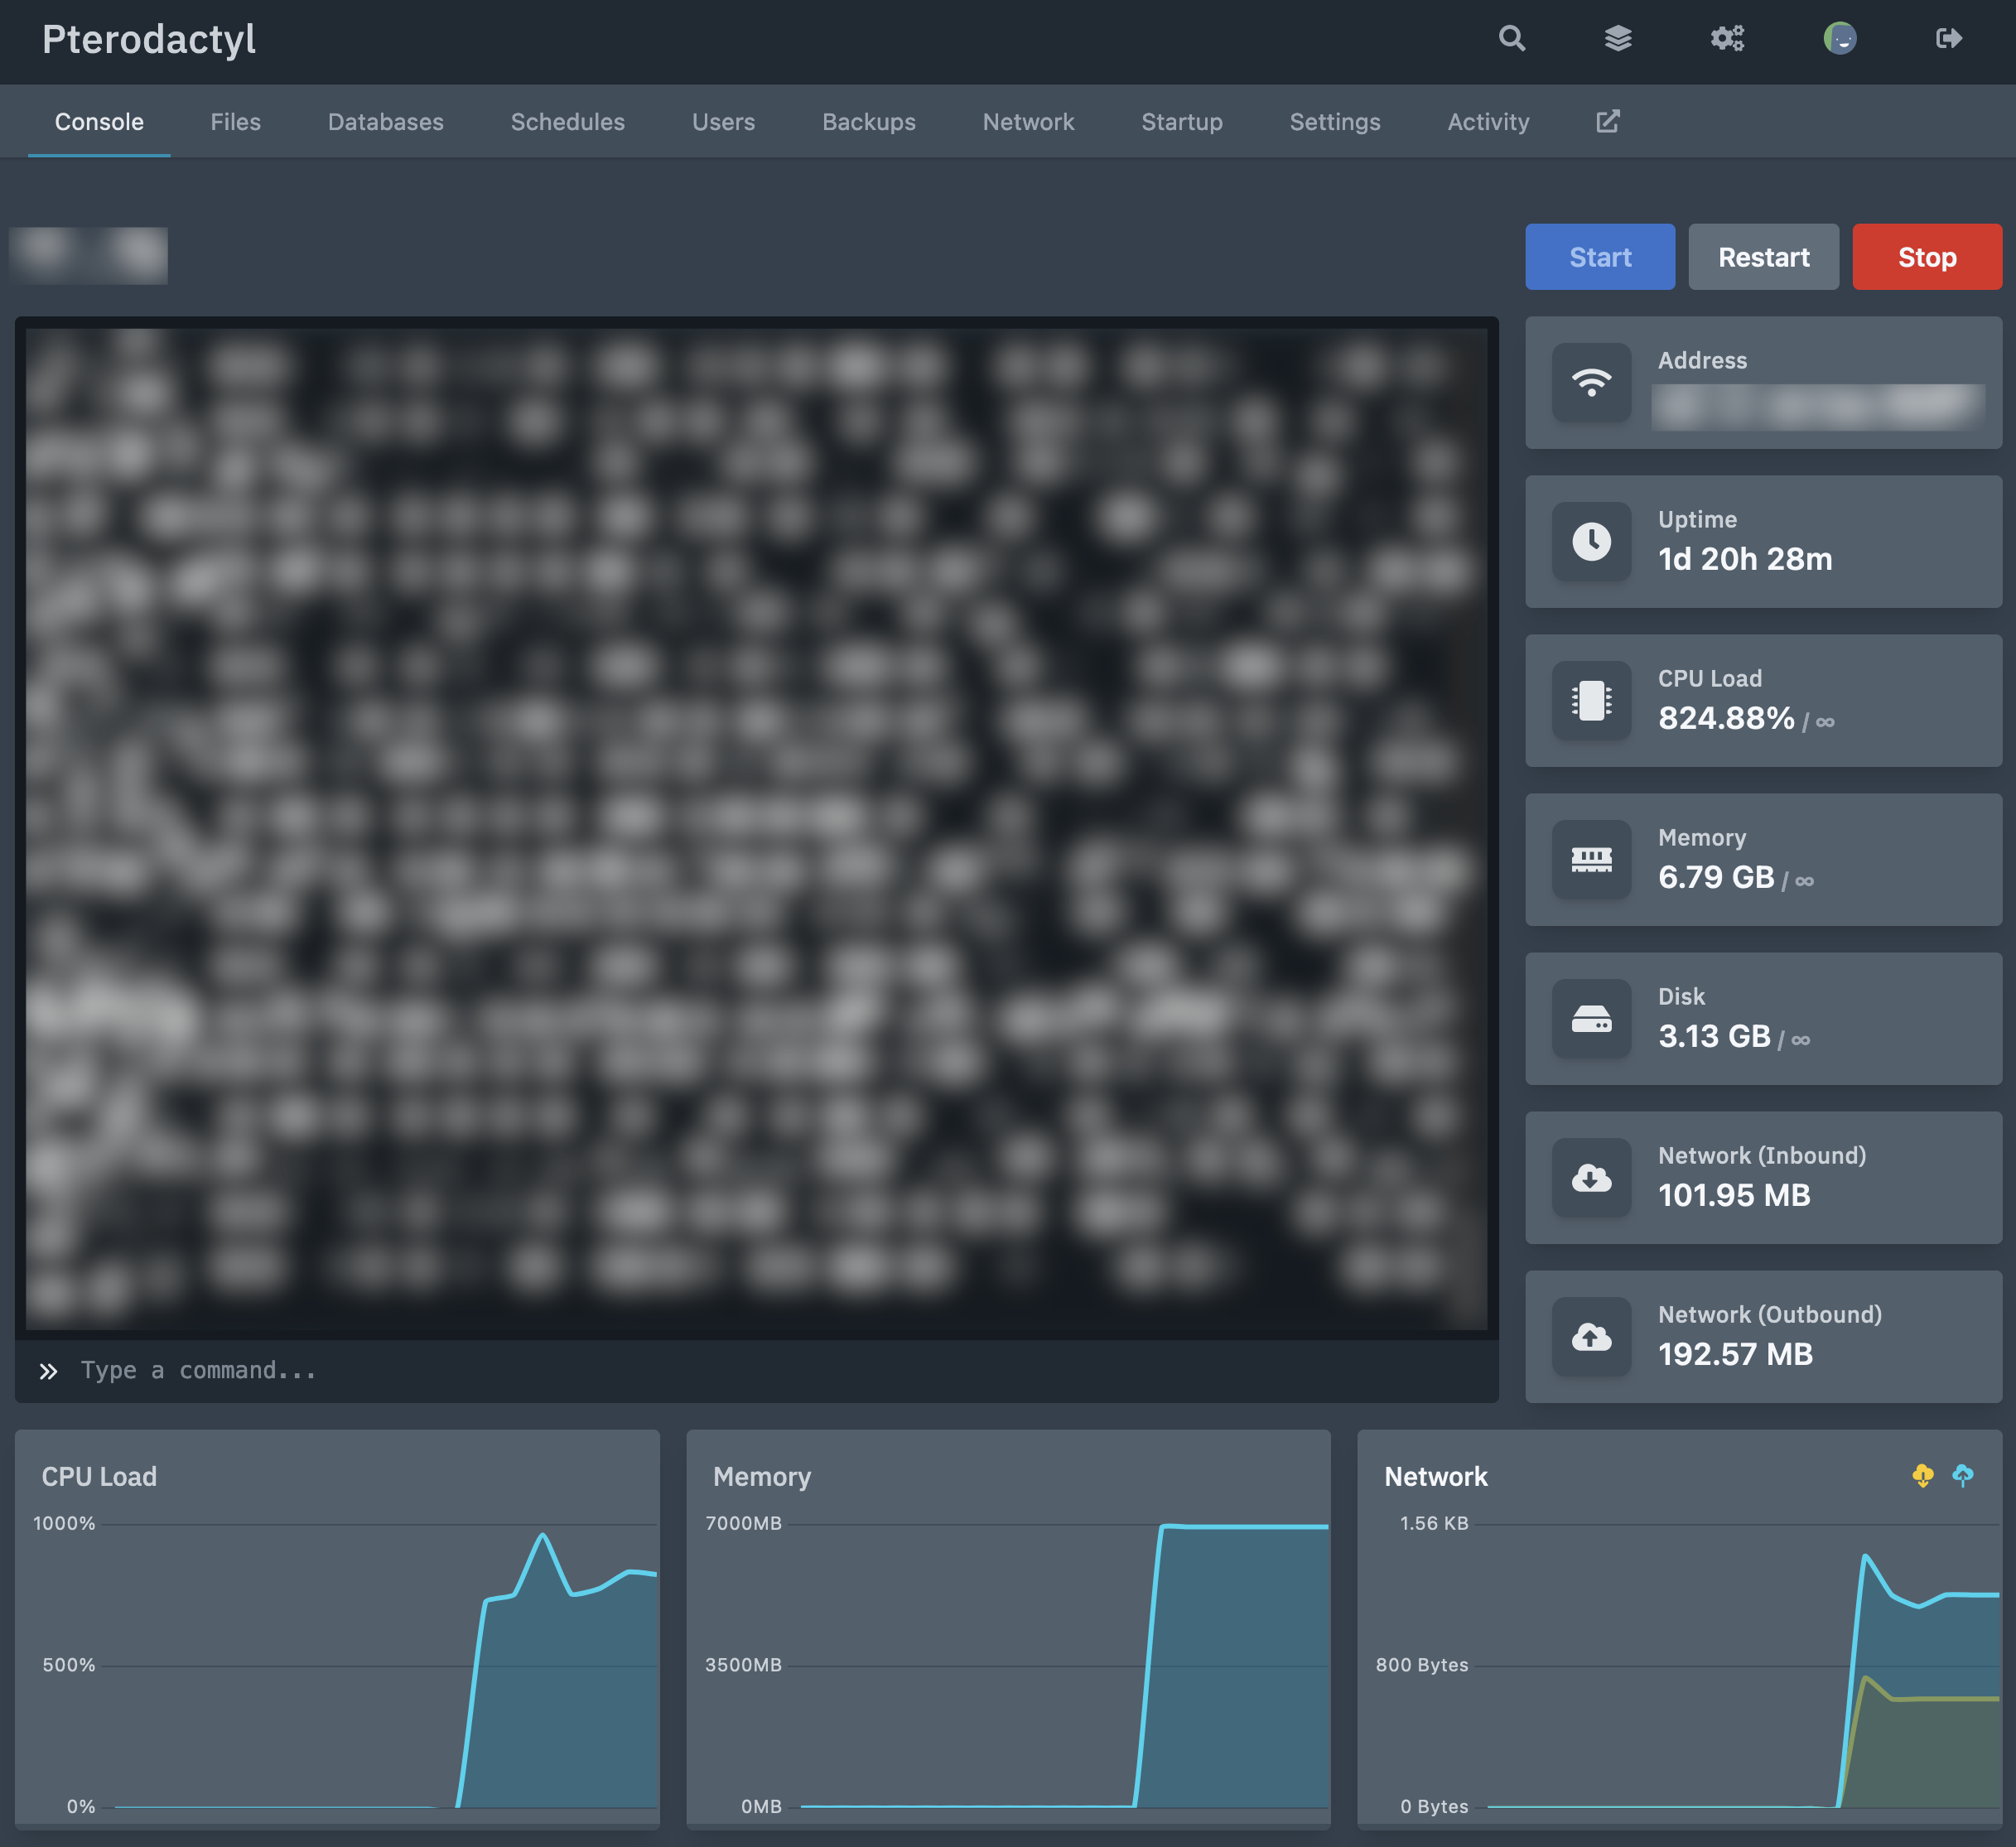Switch to the Network tab
This screenshot has height=1847, width=2016.
[1028, 122]
